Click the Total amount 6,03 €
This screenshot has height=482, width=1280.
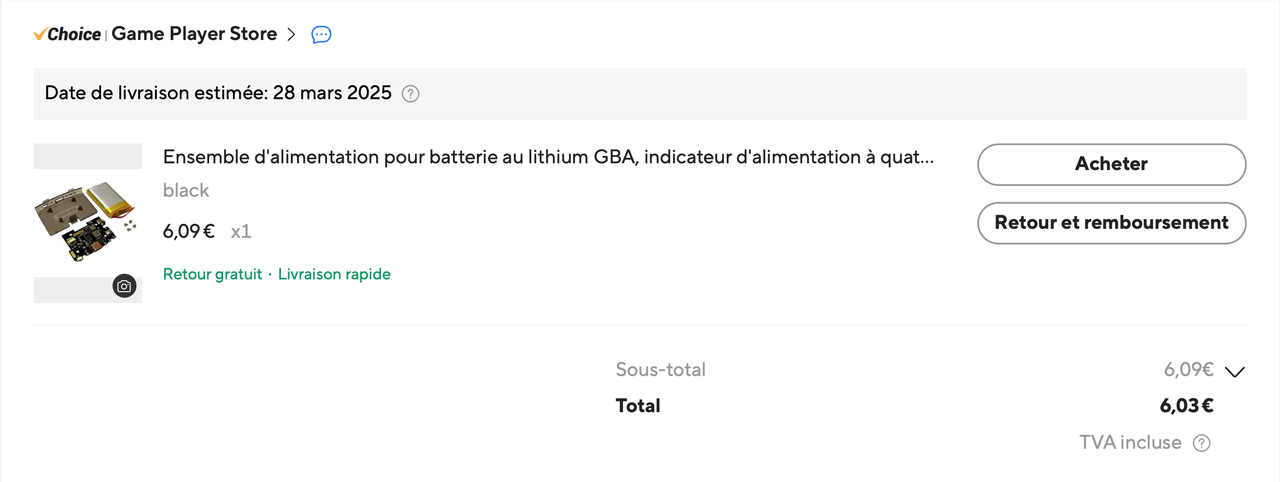[x=1186, y=406]
